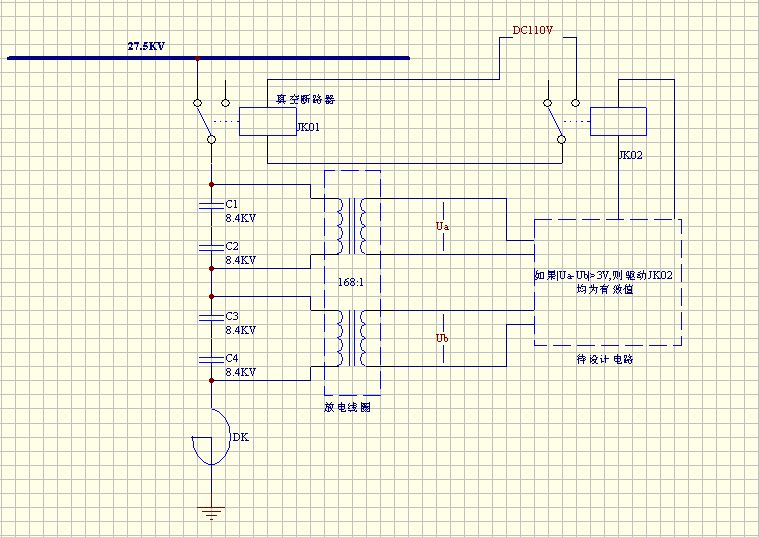Image resolution: width=759 pixels, height=537 pixels.
Task: Click the Ua voltage label
Action: click(x=442, y=226)
